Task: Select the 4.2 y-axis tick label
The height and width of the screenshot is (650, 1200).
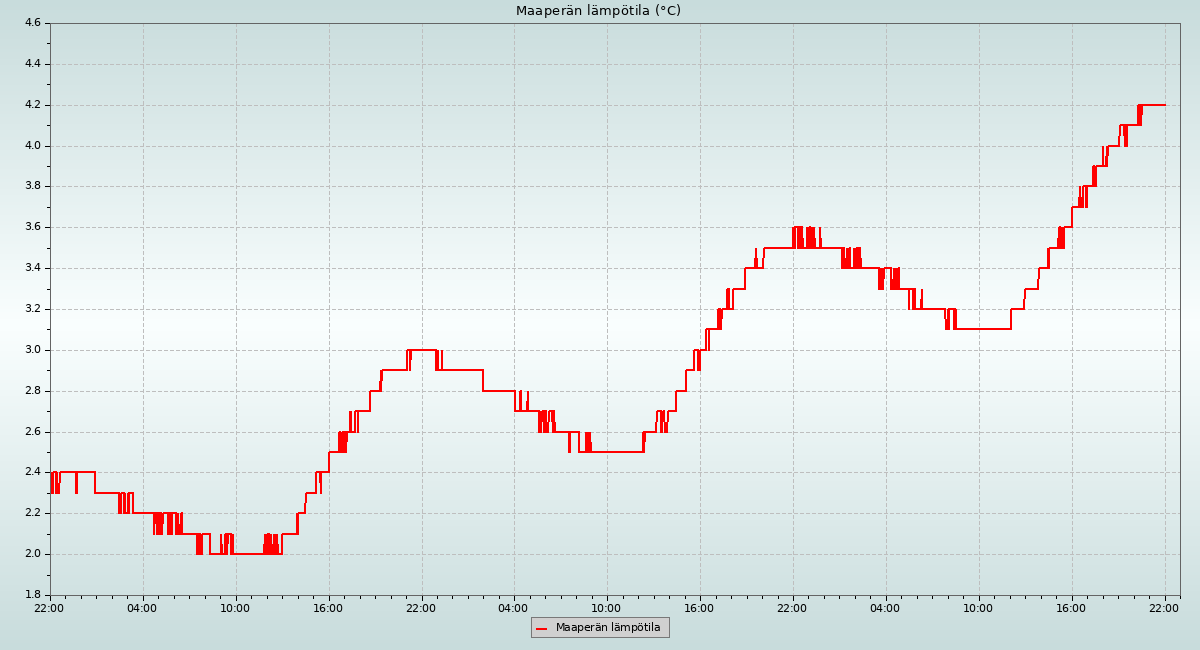Action: 32,105
